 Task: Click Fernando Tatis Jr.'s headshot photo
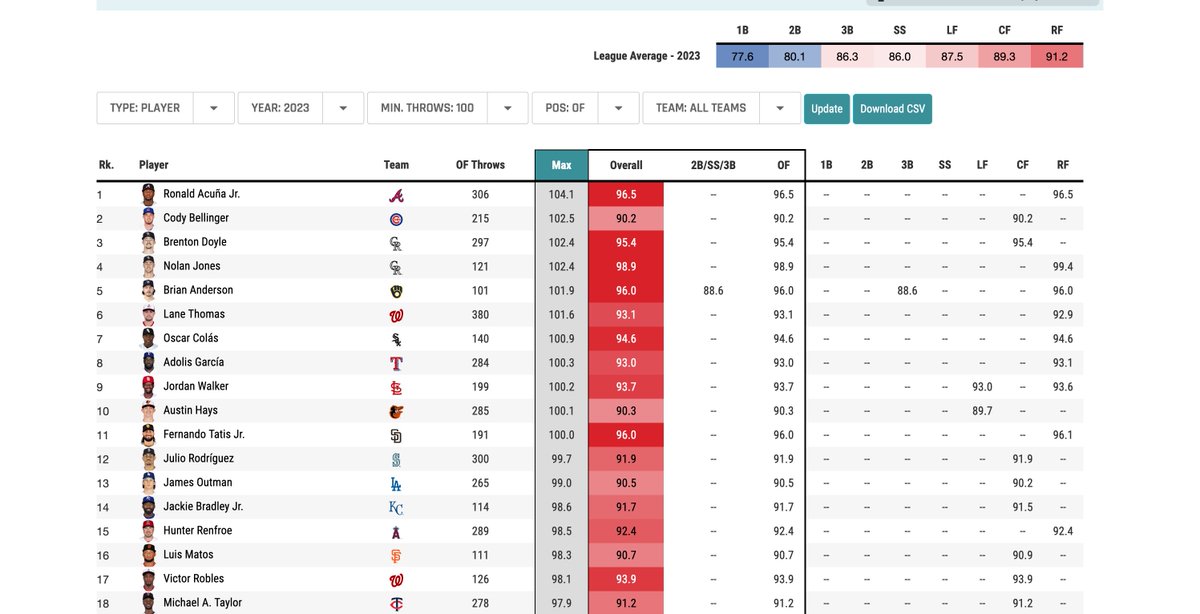pyautogui.click(x=149, y=434)
